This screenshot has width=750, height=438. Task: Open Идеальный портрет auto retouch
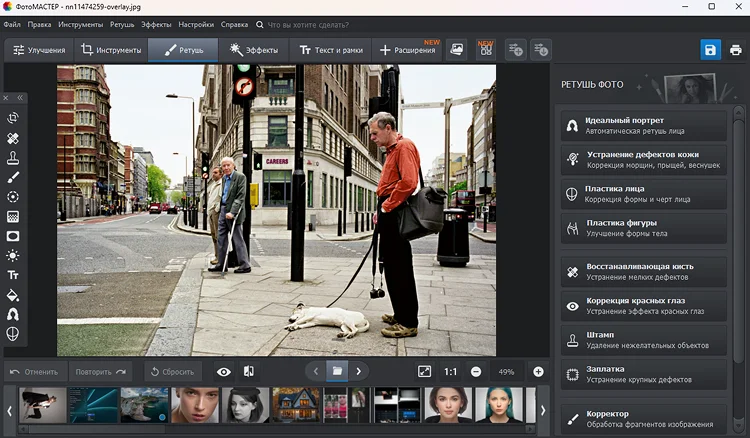coord(644,126)
